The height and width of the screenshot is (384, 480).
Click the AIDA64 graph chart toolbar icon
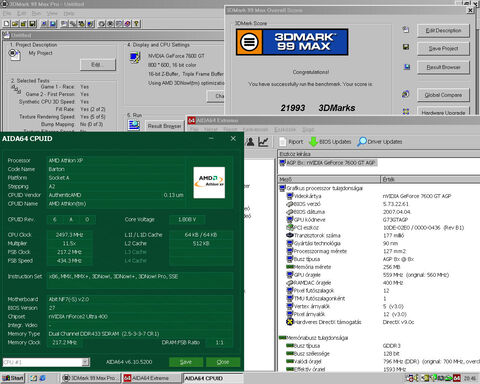click(x=263, y=142)
